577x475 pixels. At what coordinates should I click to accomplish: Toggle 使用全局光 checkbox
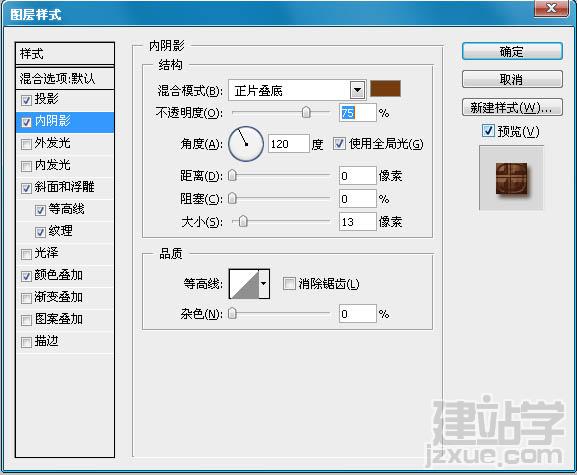coord(339,143)
